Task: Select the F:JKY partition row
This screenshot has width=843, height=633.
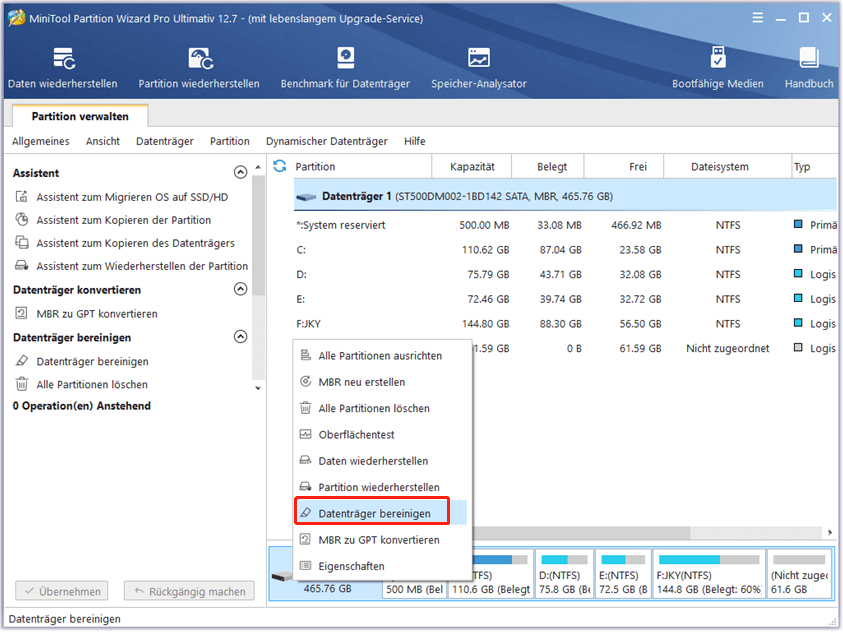Action: coord(566,324)
